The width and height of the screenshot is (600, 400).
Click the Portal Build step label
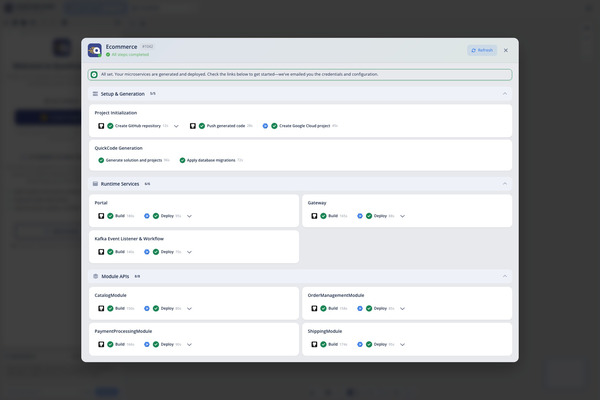click(120, 216)
